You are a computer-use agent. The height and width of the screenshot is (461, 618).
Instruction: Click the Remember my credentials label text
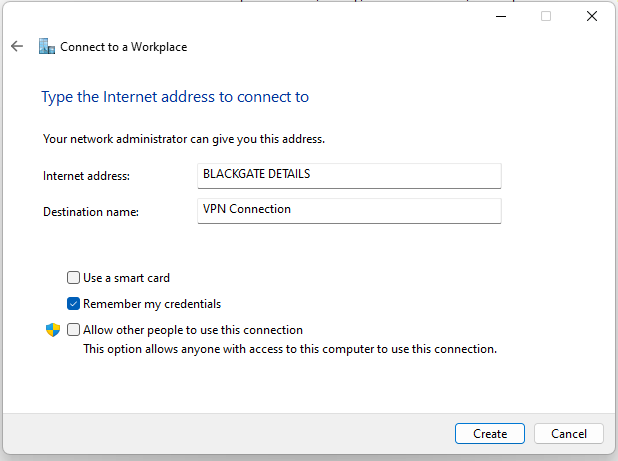coord(152,304)
